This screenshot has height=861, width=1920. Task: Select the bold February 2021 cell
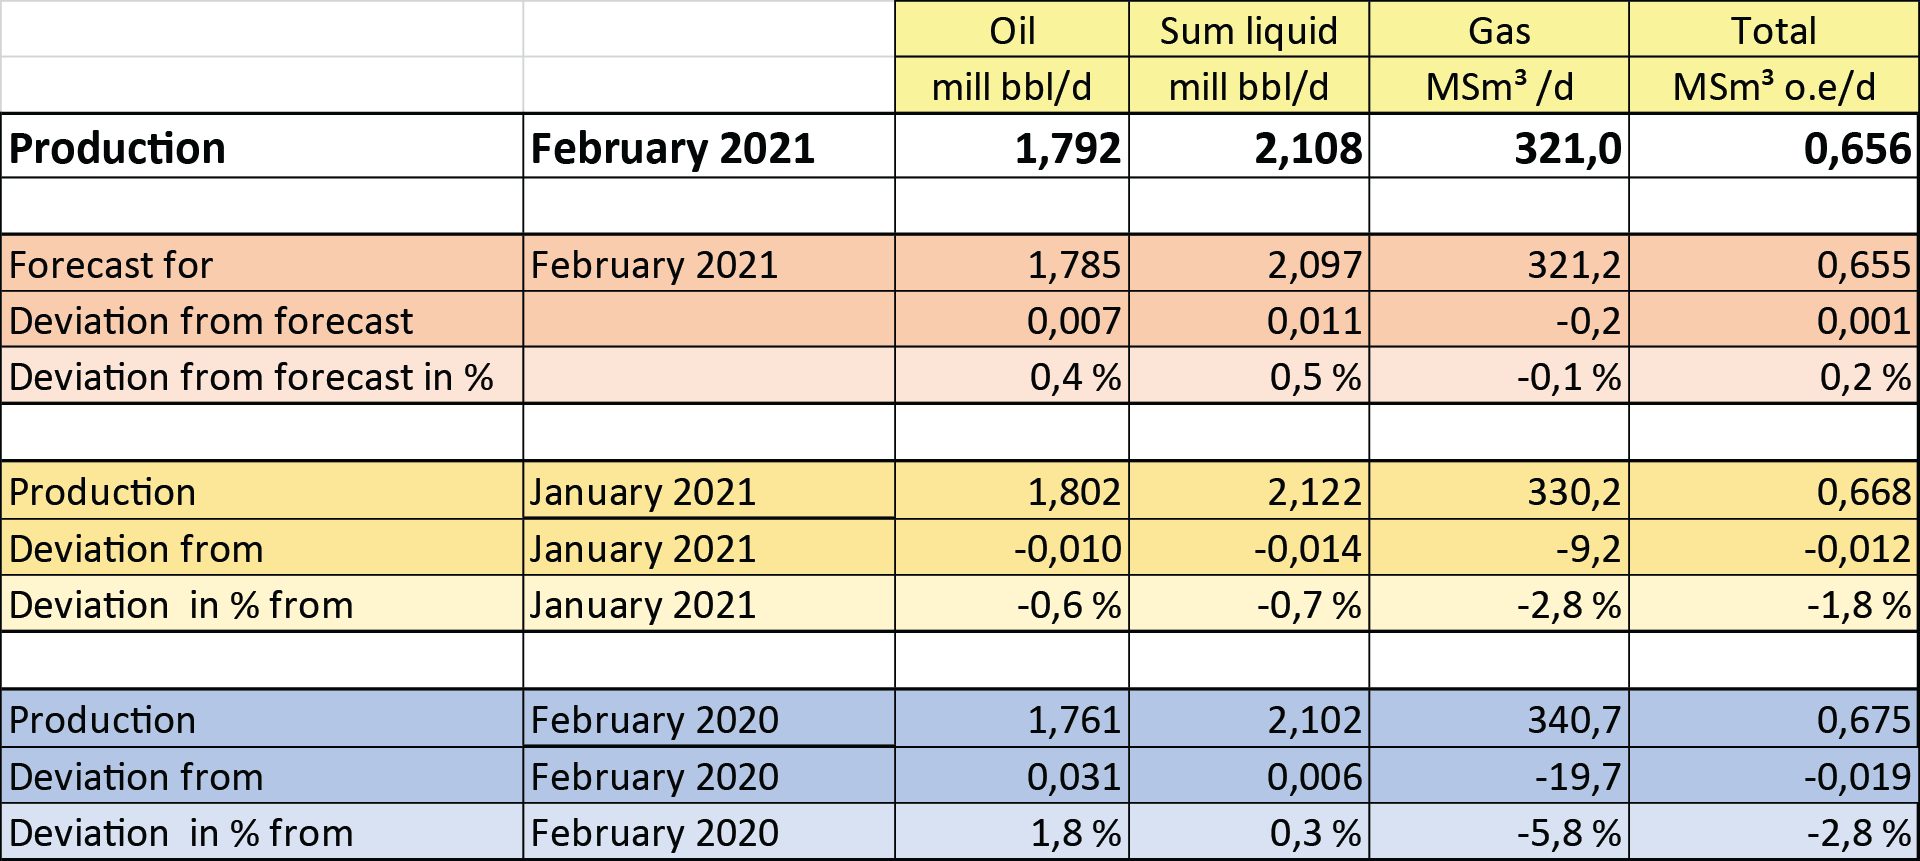point(709,147)
